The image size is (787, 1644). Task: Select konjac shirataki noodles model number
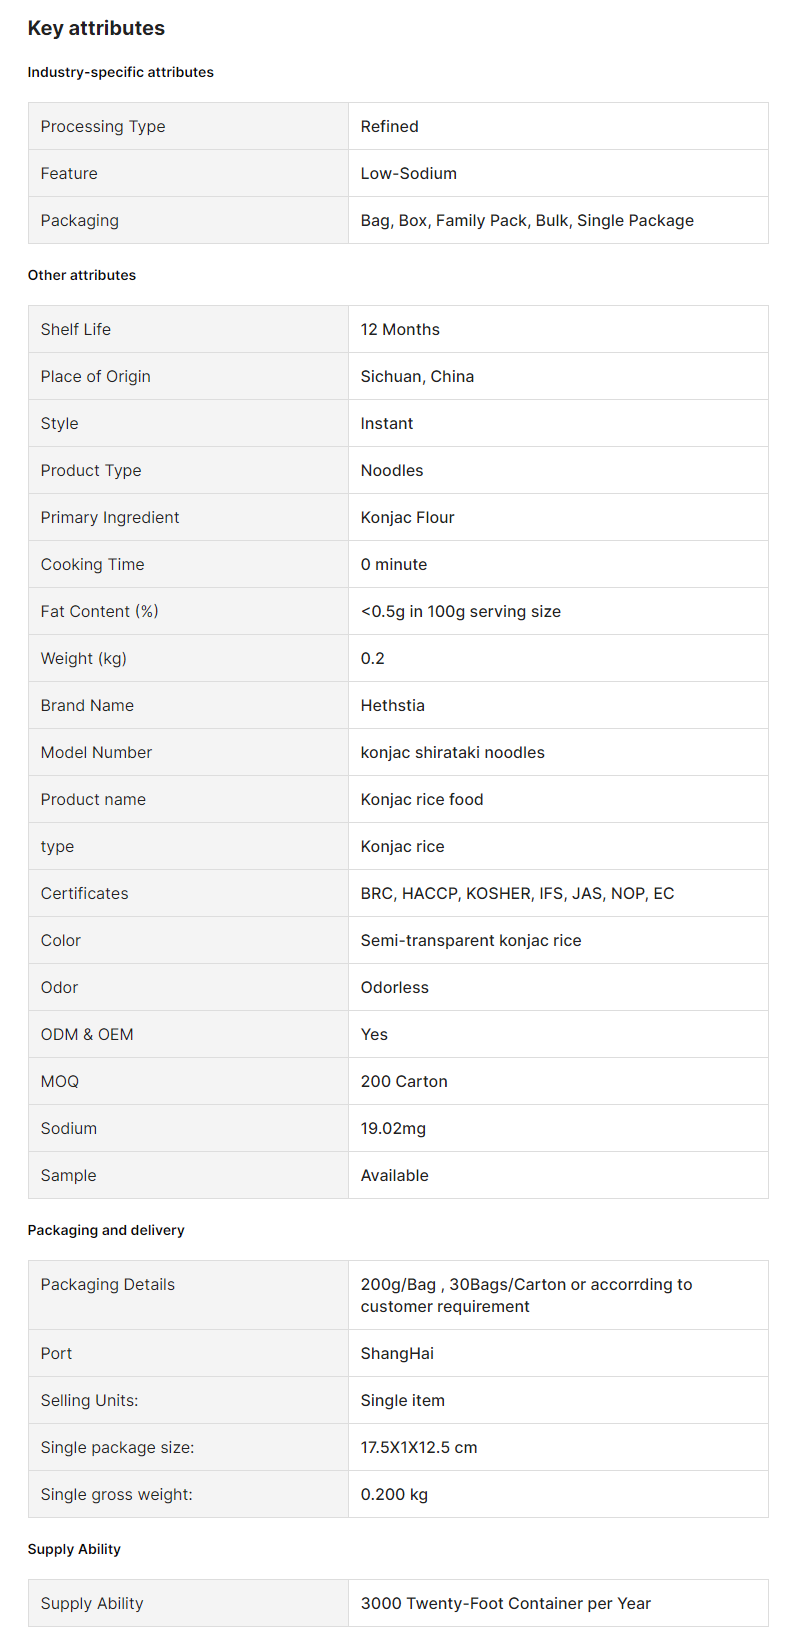tap(452, 752)
